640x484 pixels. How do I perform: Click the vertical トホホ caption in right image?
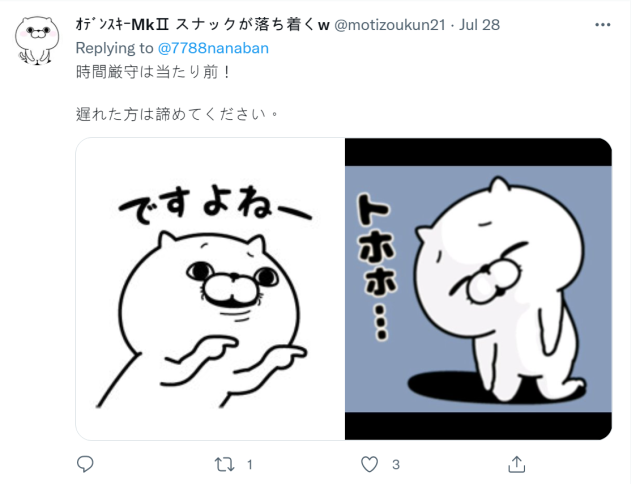coord(376,267)
